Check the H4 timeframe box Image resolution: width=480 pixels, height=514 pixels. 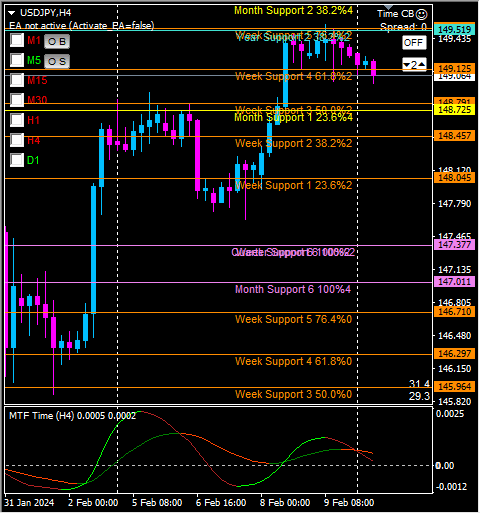[x=17, y=140]
